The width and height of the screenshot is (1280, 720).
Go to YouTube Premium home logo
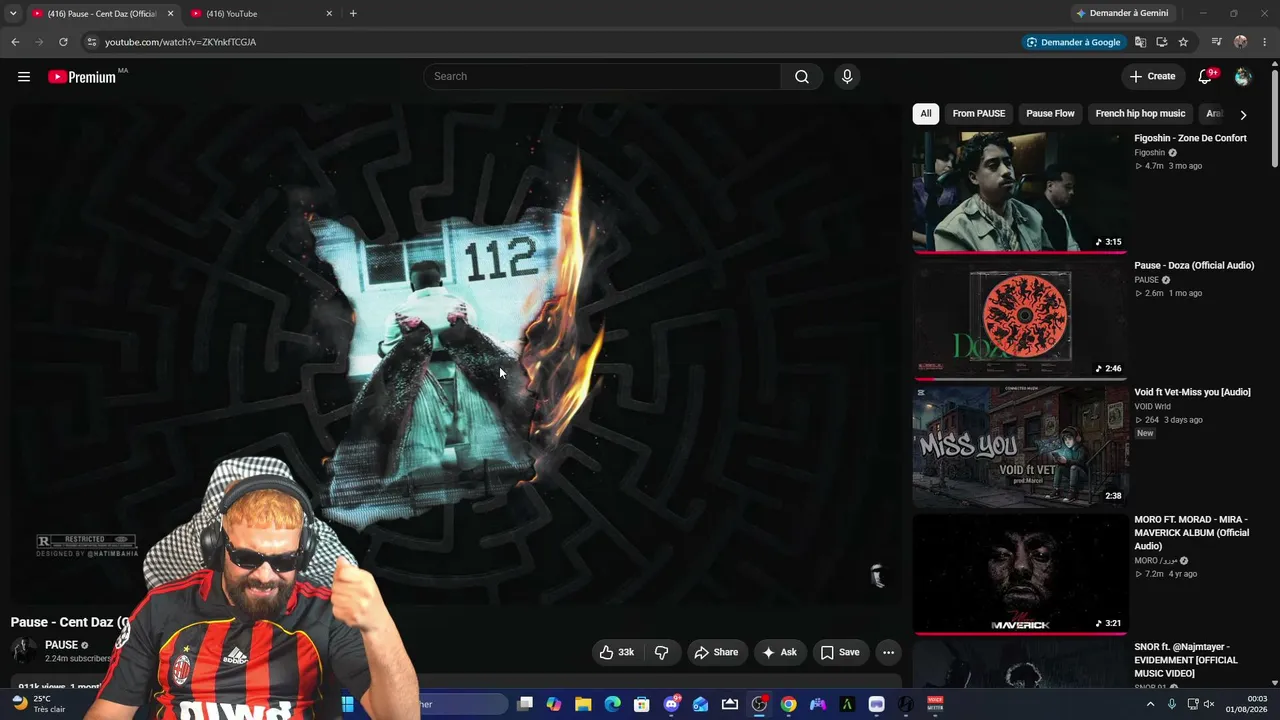[82, 77]
